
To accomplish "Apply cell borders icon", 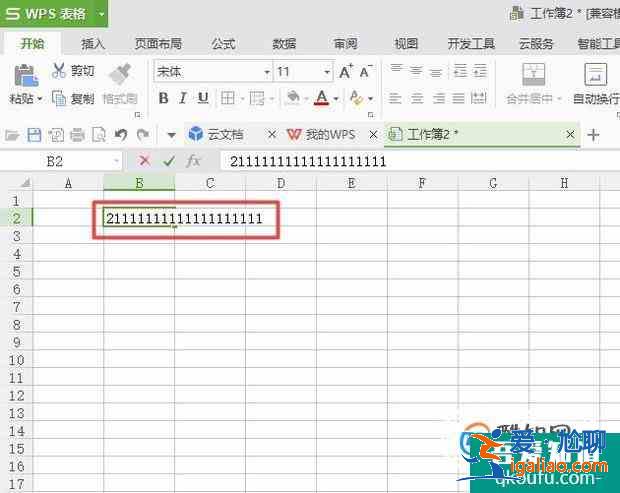I will coord(228,98).
